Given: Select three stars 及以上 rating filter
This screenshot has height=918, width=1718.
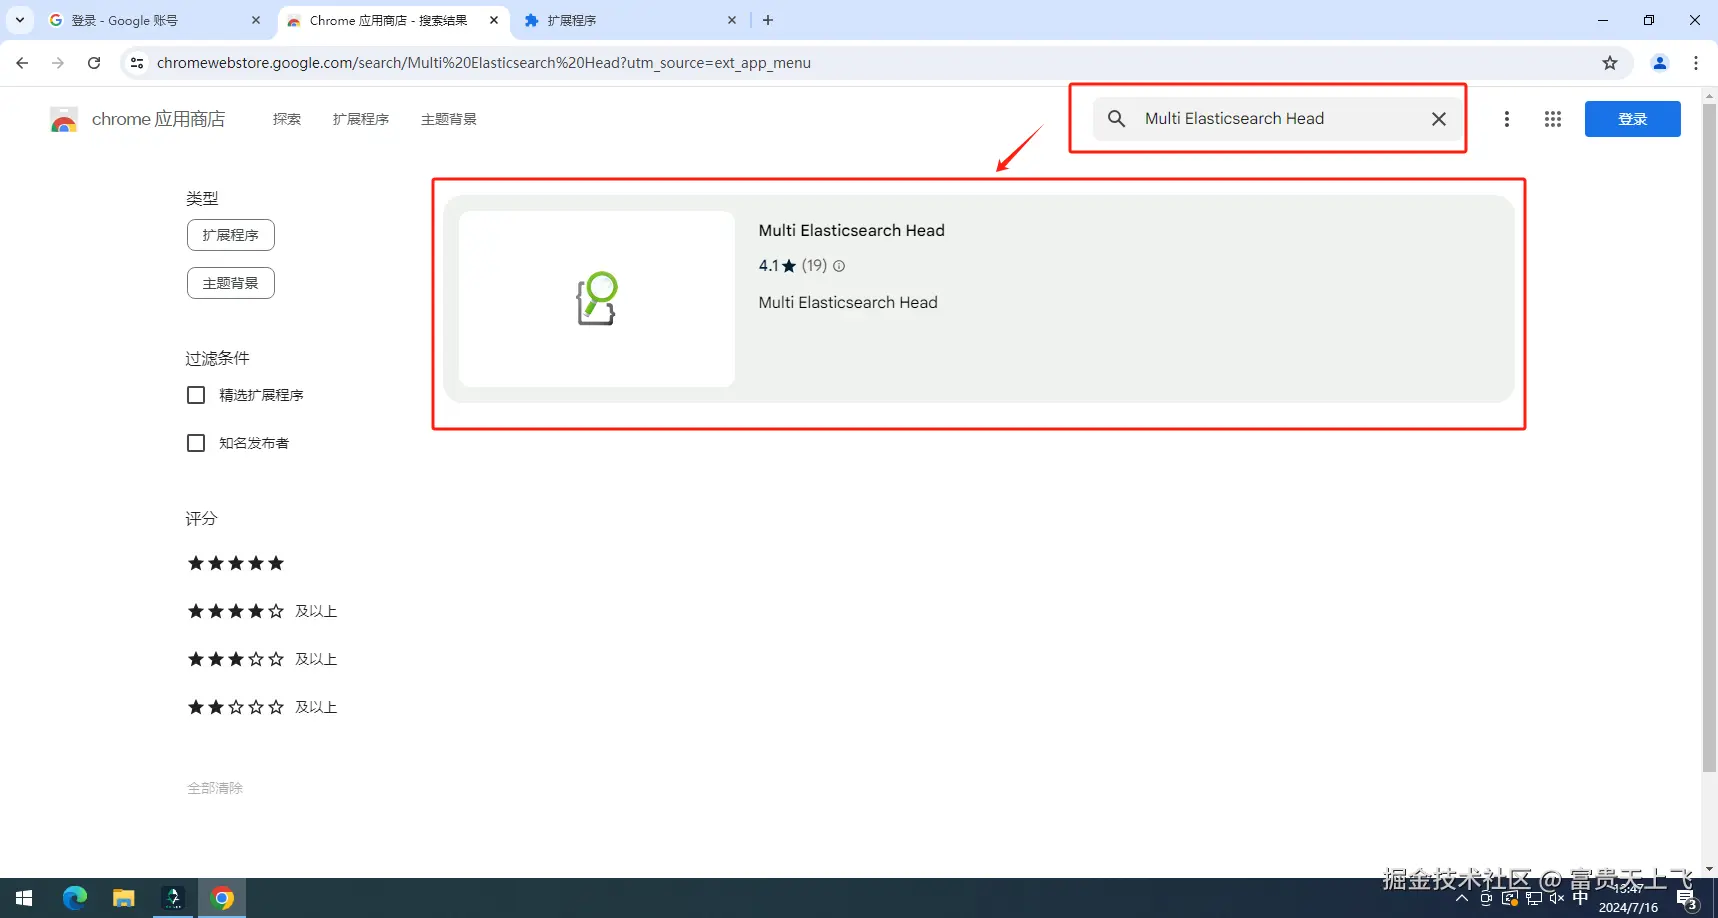Looking at the screenshot, I should click(x=262, y=659).
